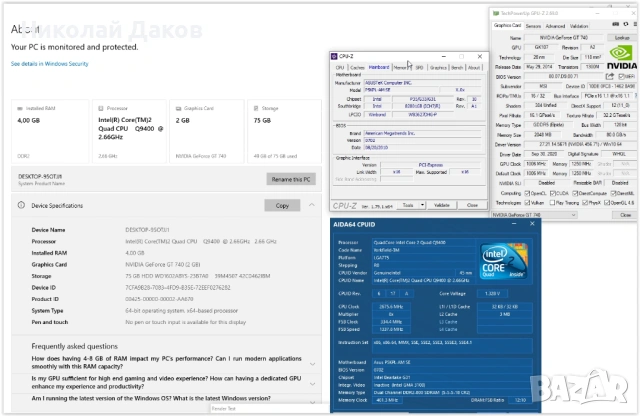The image size is (640, 416).
Task: Toggle PhysX checkbox in GPU-Z
Action: click(x=585, y=202)
